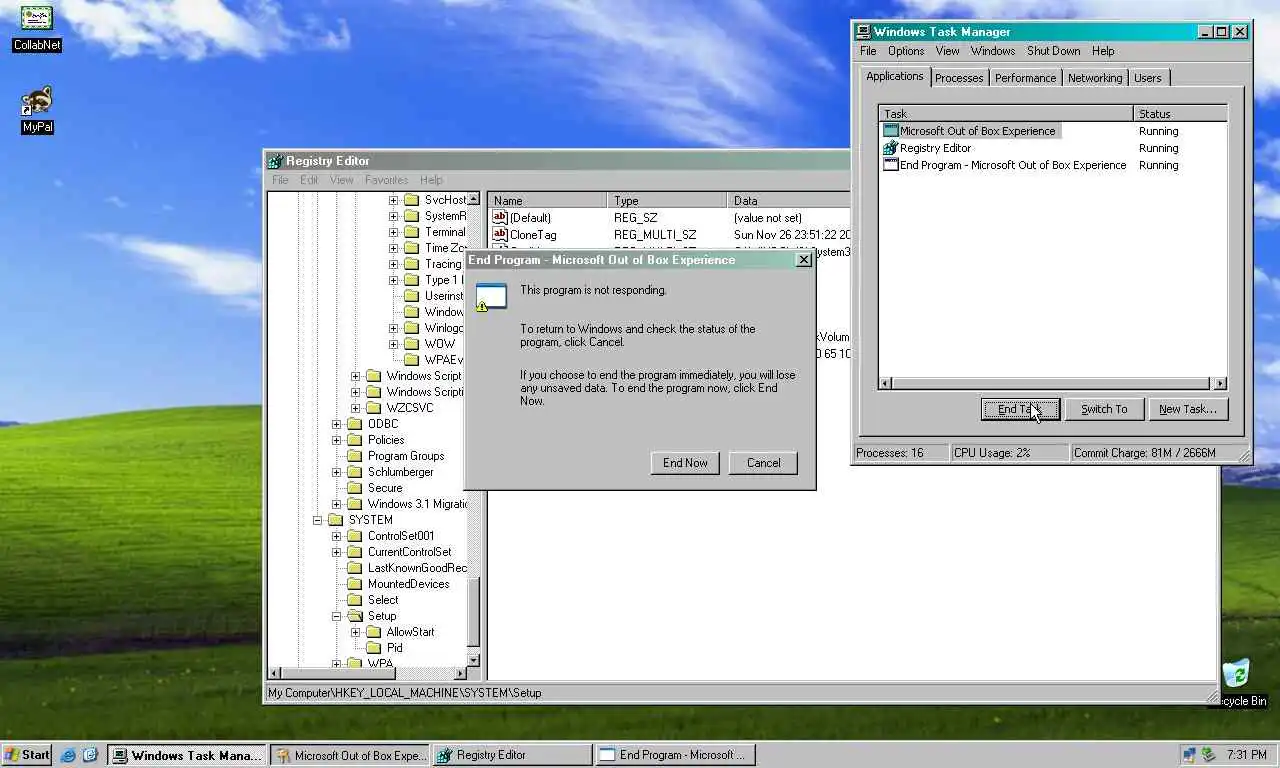Image resolution: width=1280 pixels, height=768 pixels.
Task: Expand the AllowStart key
Action: pyautogui.click(x=356, y=632)
